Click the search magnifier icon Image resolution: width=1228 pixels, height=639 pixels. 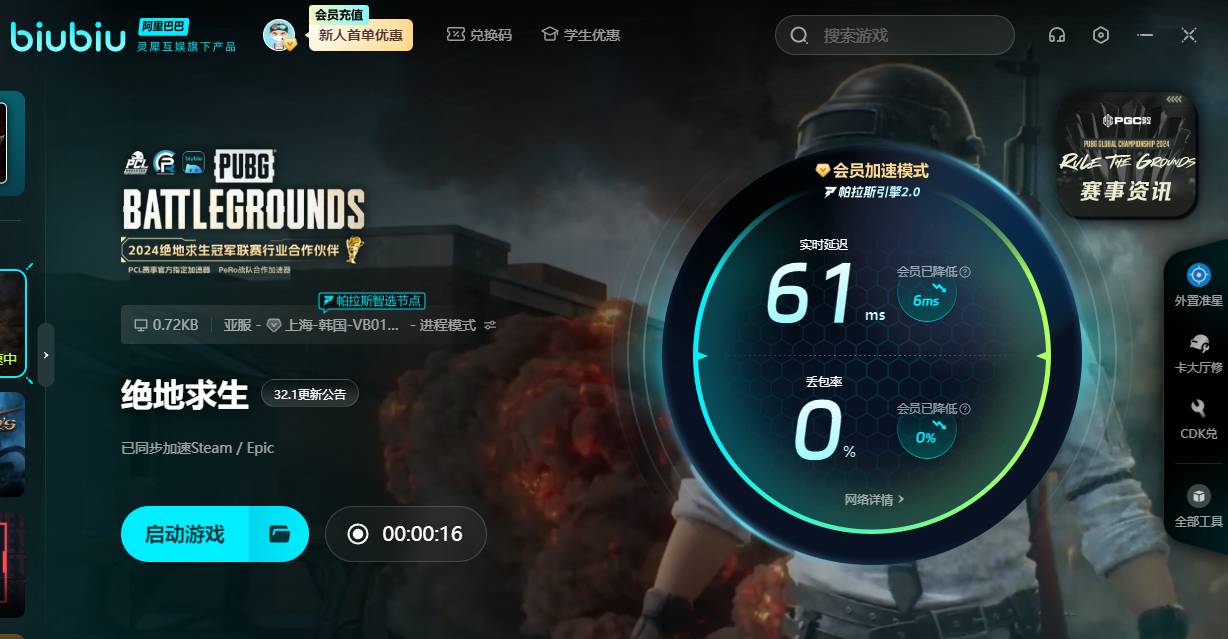point(799,36)
